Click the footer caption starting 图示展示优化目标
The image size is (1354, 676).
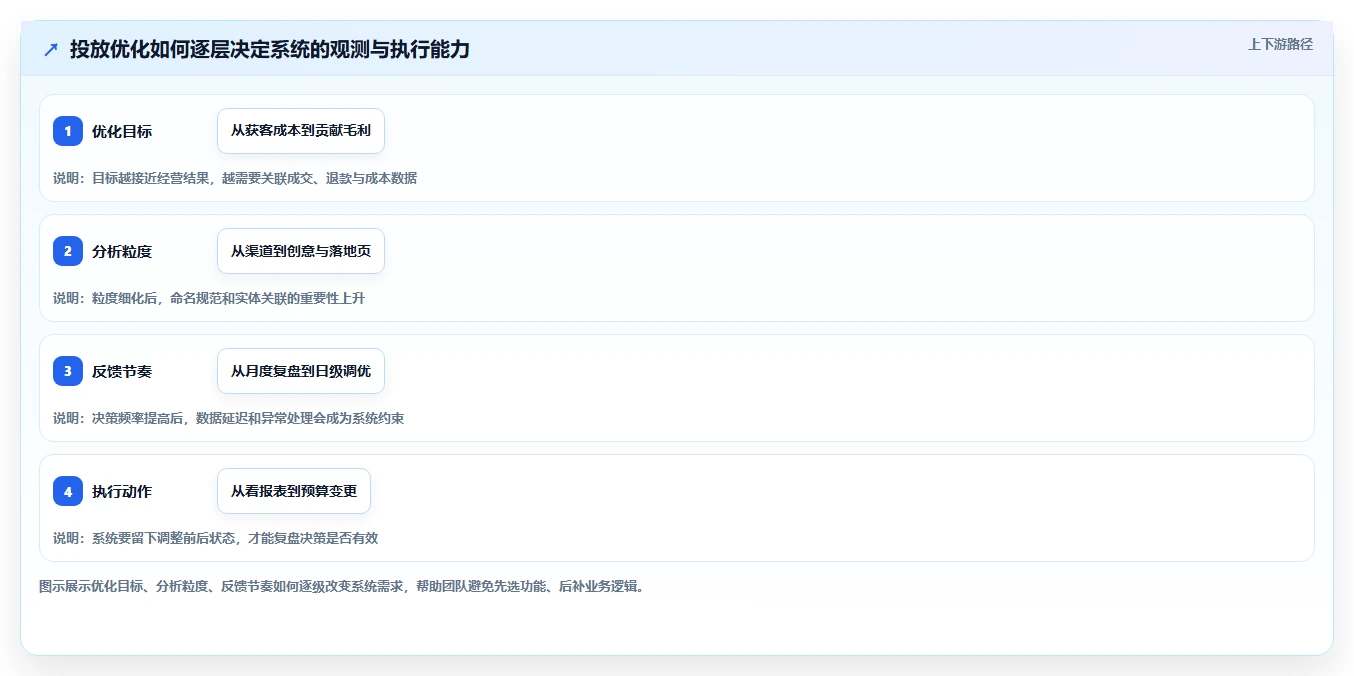tap(343, 586)
